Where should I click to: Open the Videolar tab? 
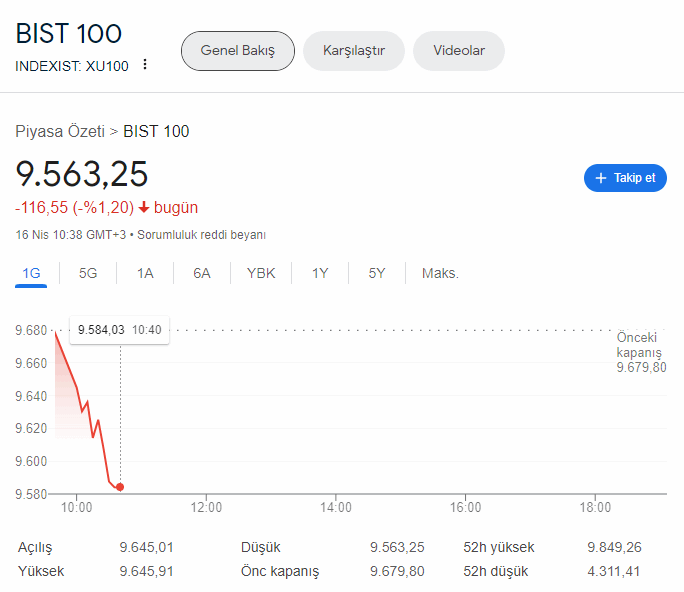point(458,51)
